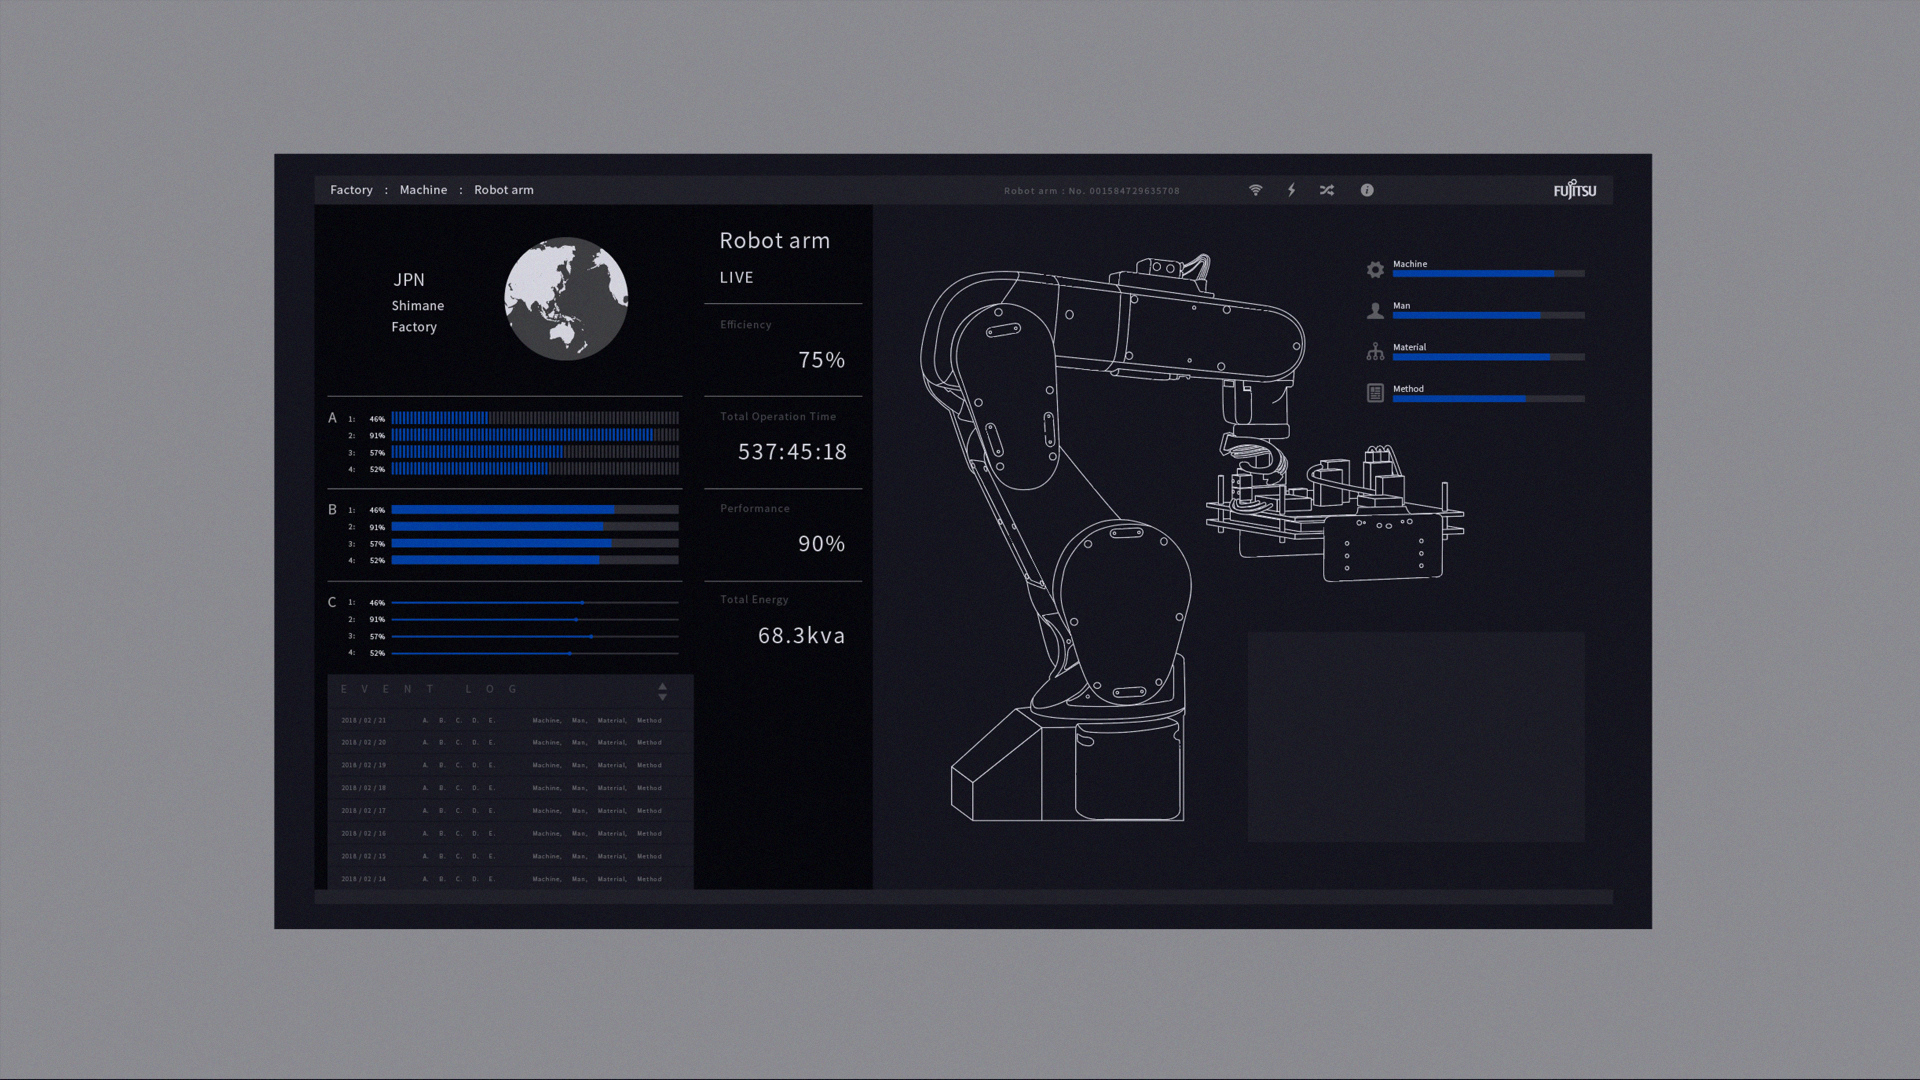
Task: Go to Factory in breadcrumb
Action: coord(351,190)
